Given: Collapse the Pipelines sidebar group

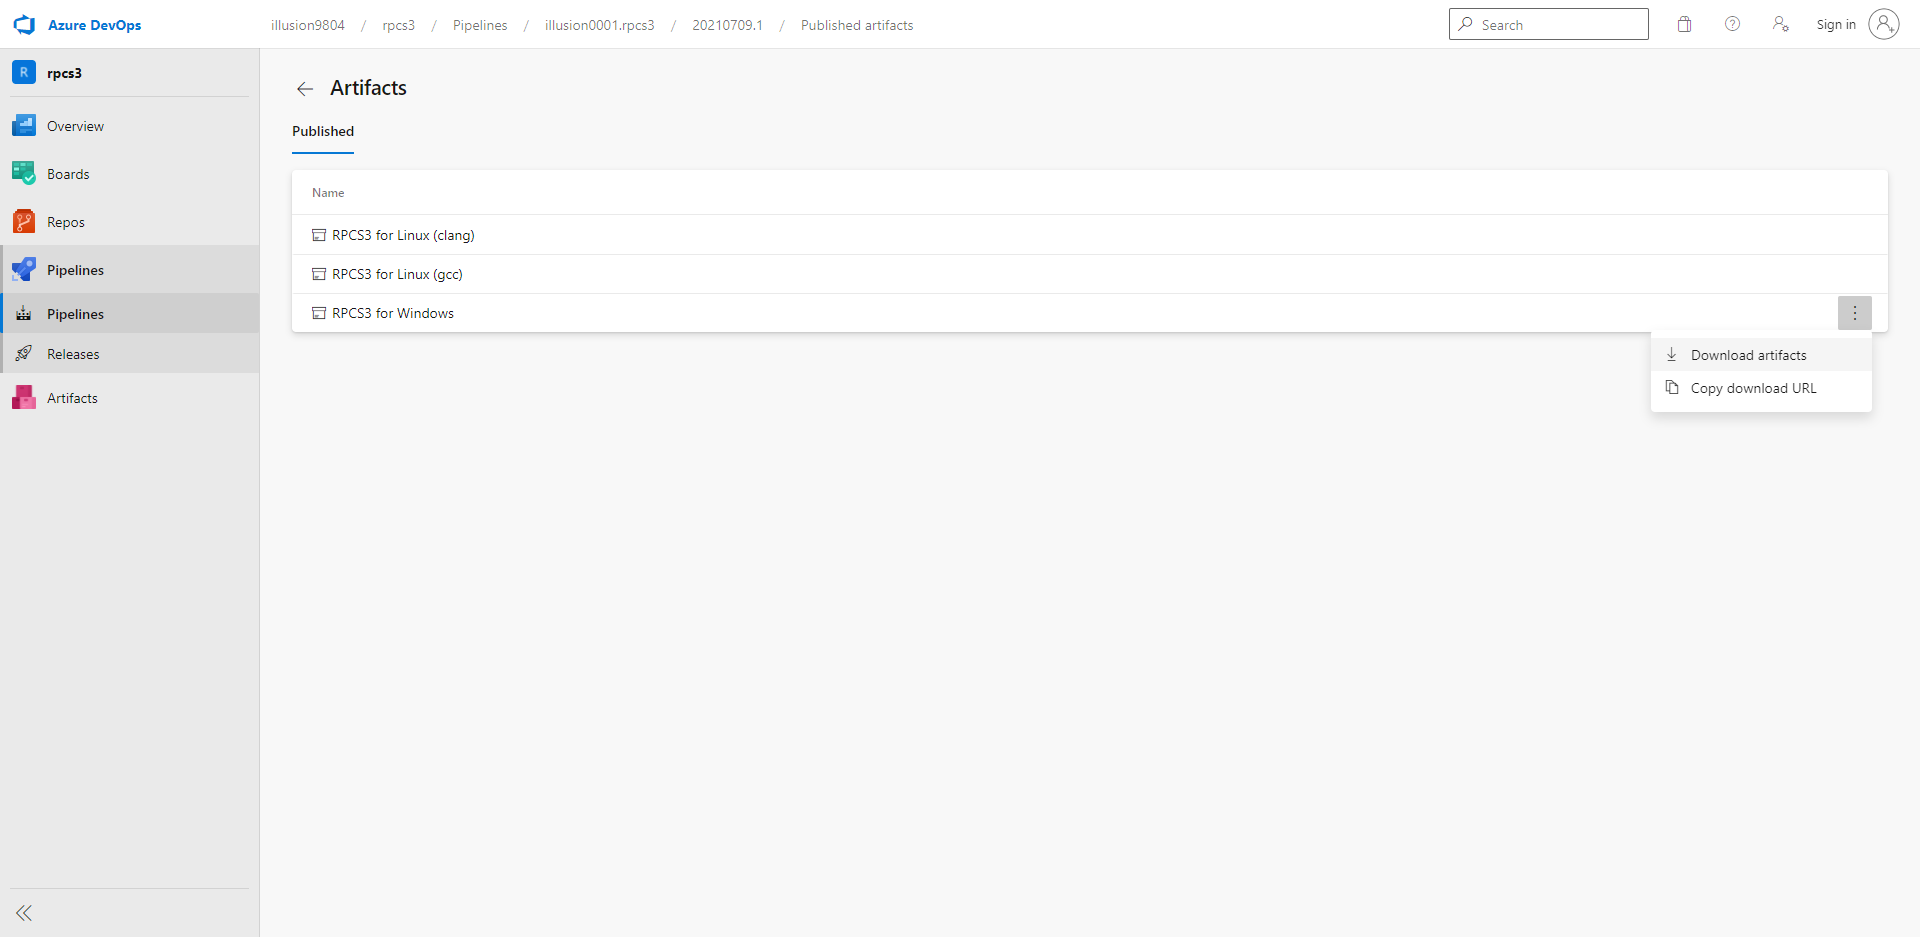Looking at the screenshot, I should pos(130,270).
